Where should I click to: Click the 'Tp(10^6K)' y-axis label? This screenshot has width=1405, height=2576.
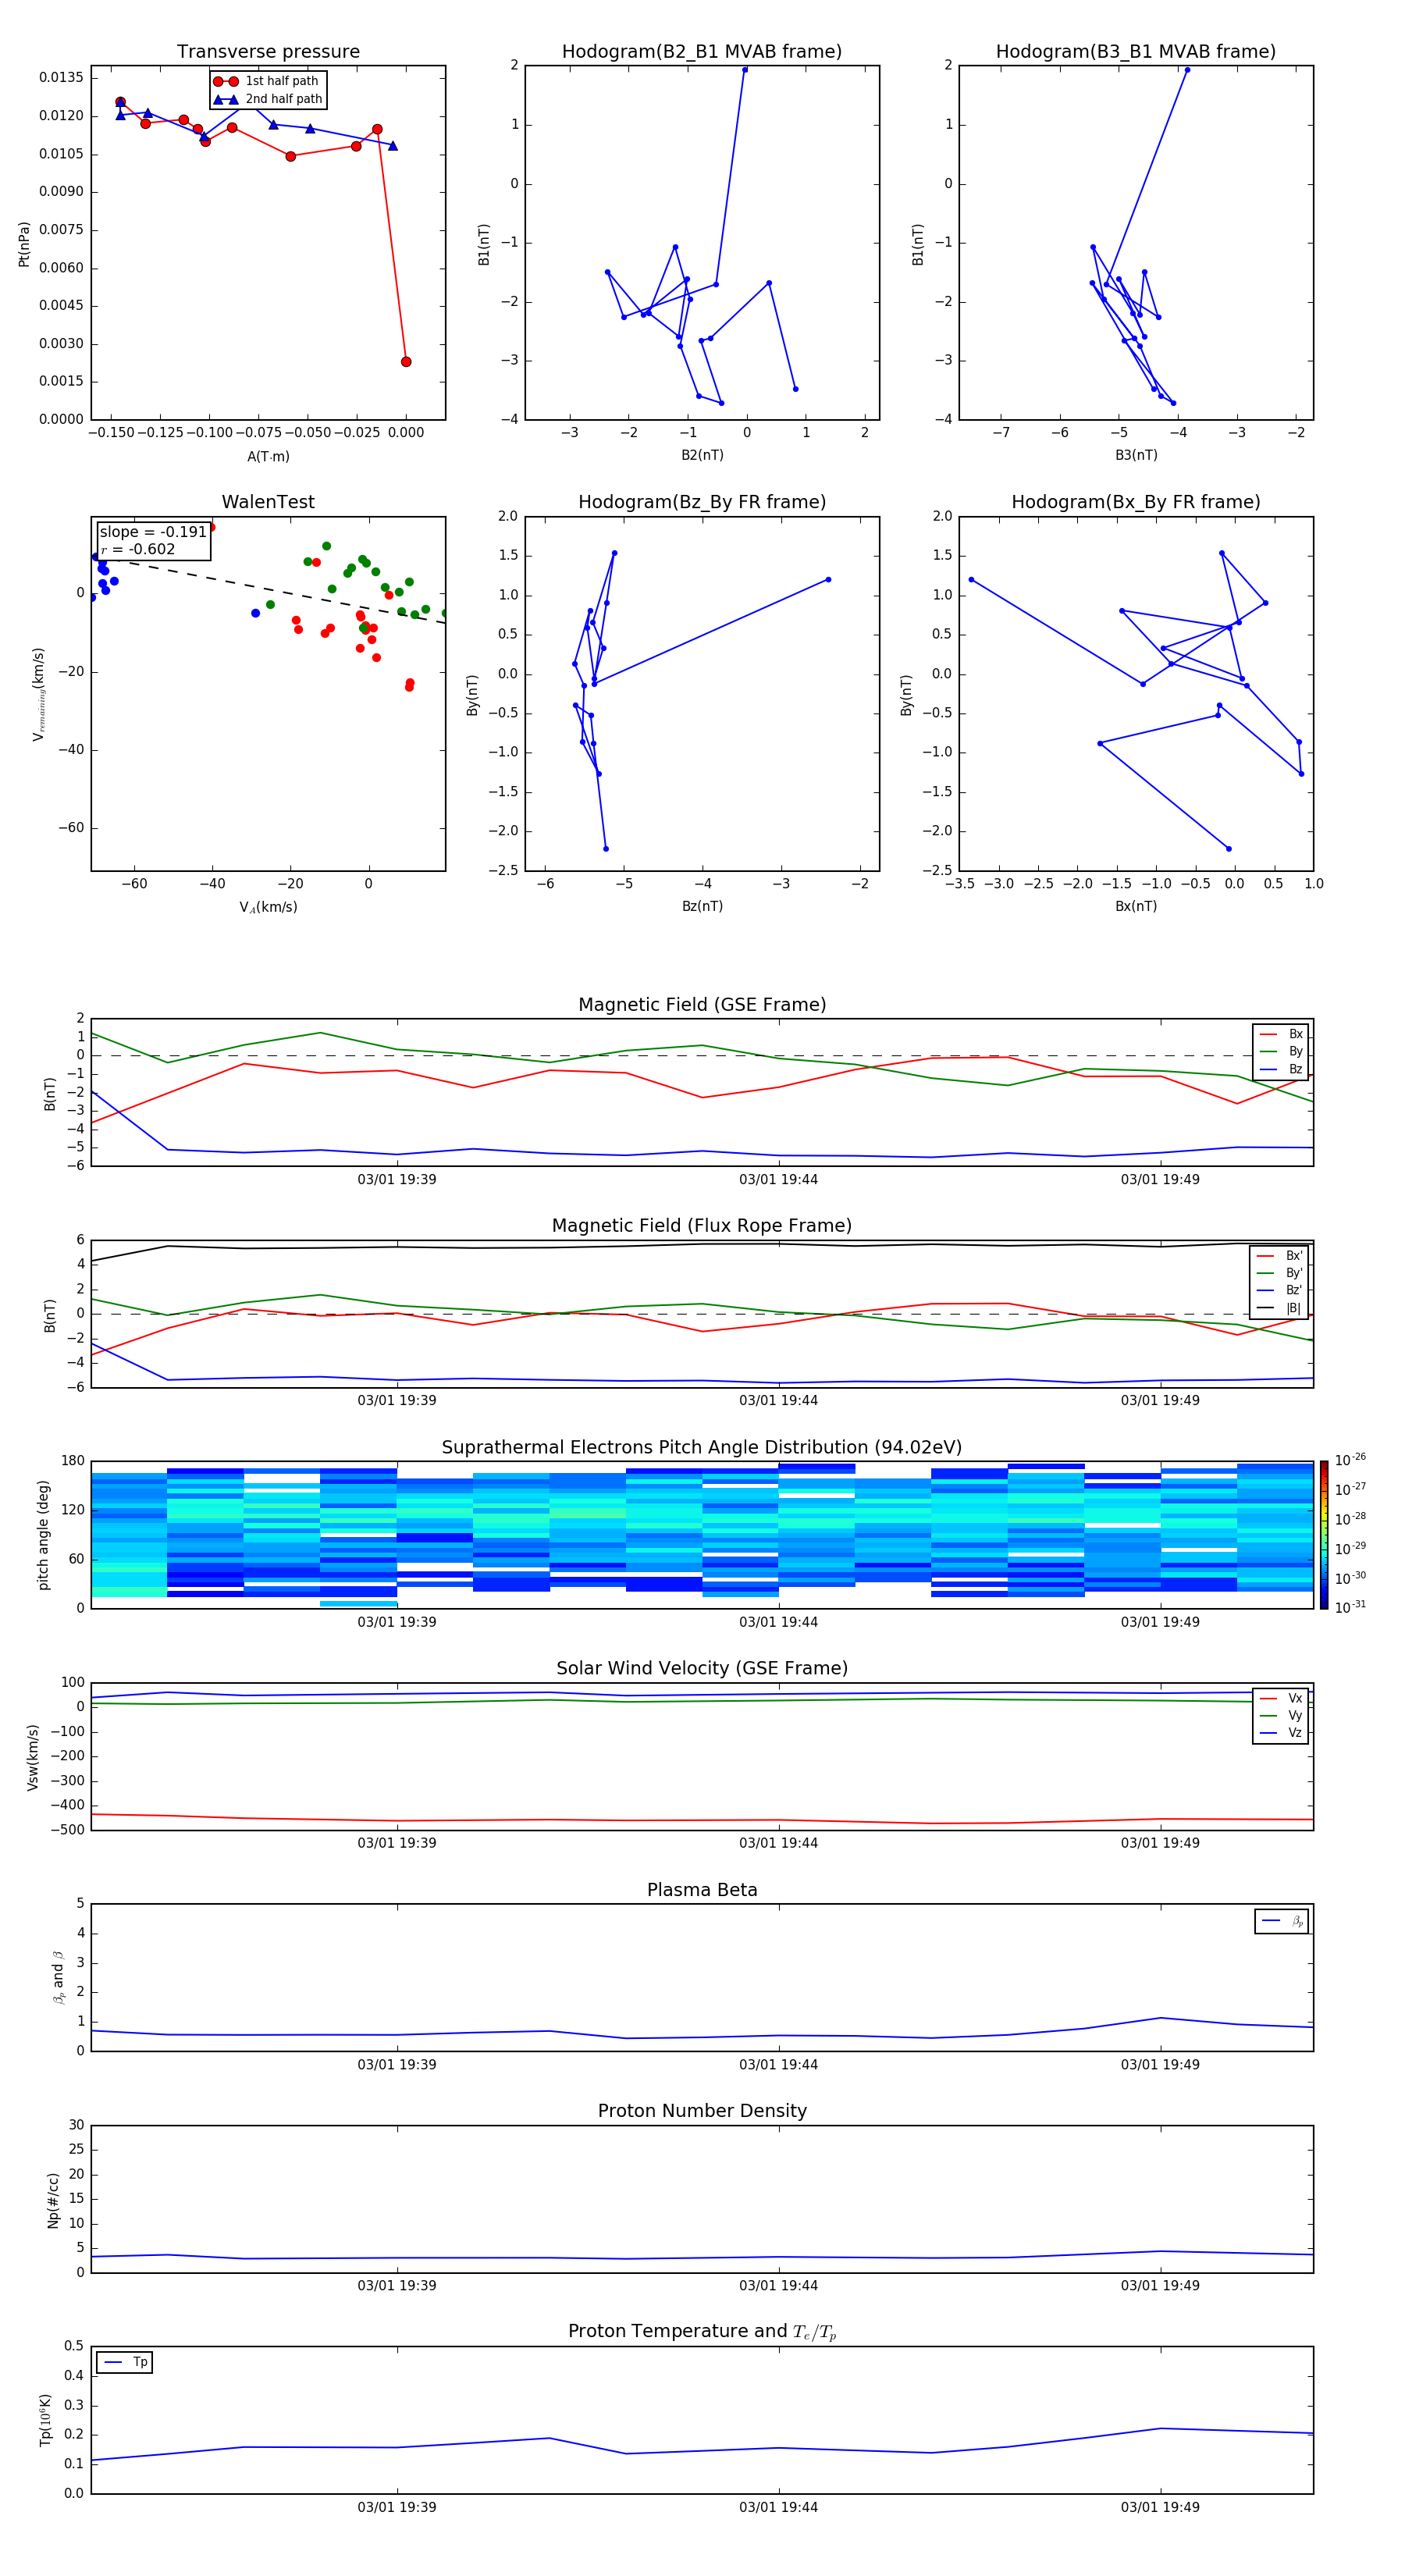(x=45, y=2420)
